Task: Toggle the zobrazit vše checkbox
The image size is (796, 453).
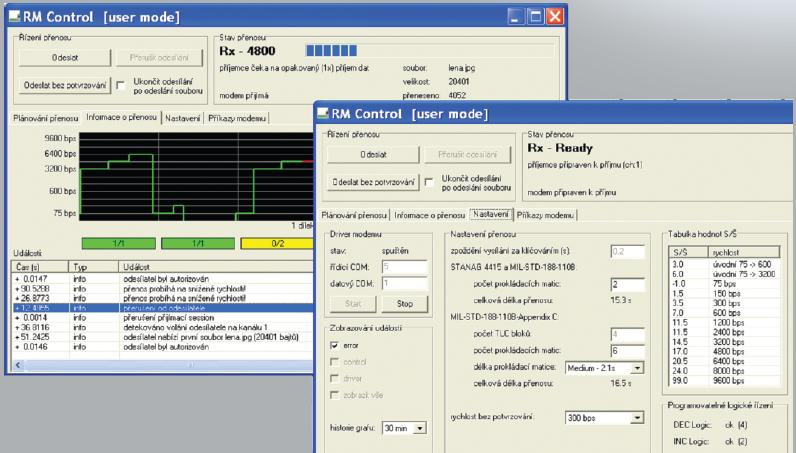Action: [334, 395]
